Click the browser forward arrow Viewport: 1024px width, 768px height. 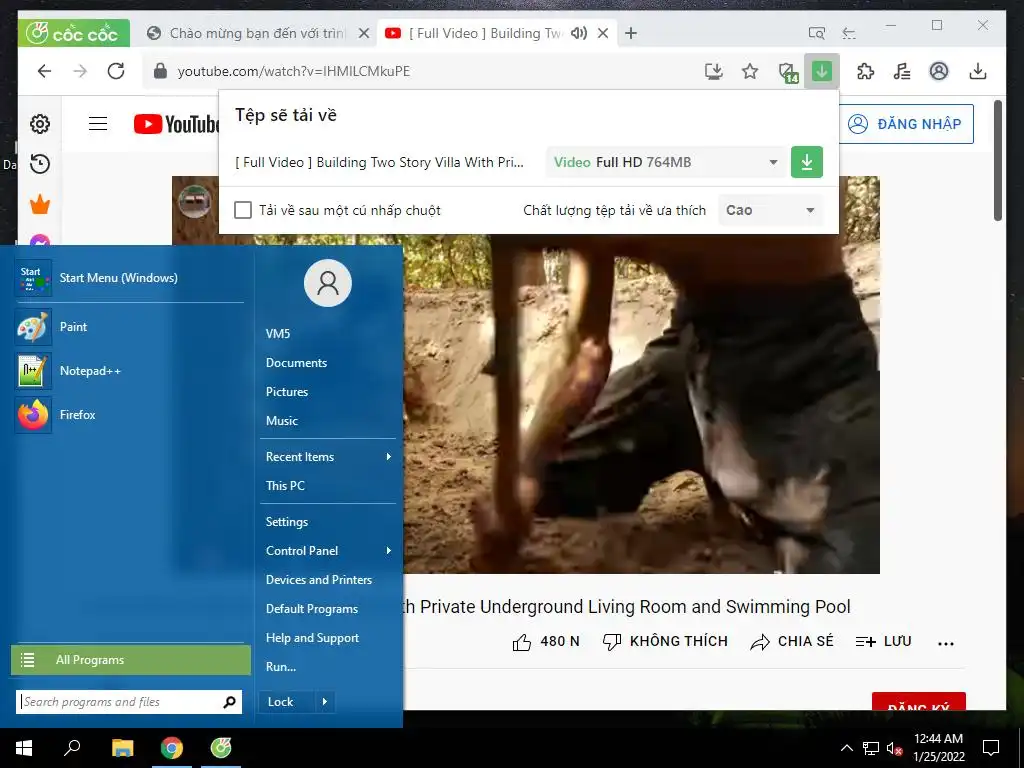tap(80, 71)
